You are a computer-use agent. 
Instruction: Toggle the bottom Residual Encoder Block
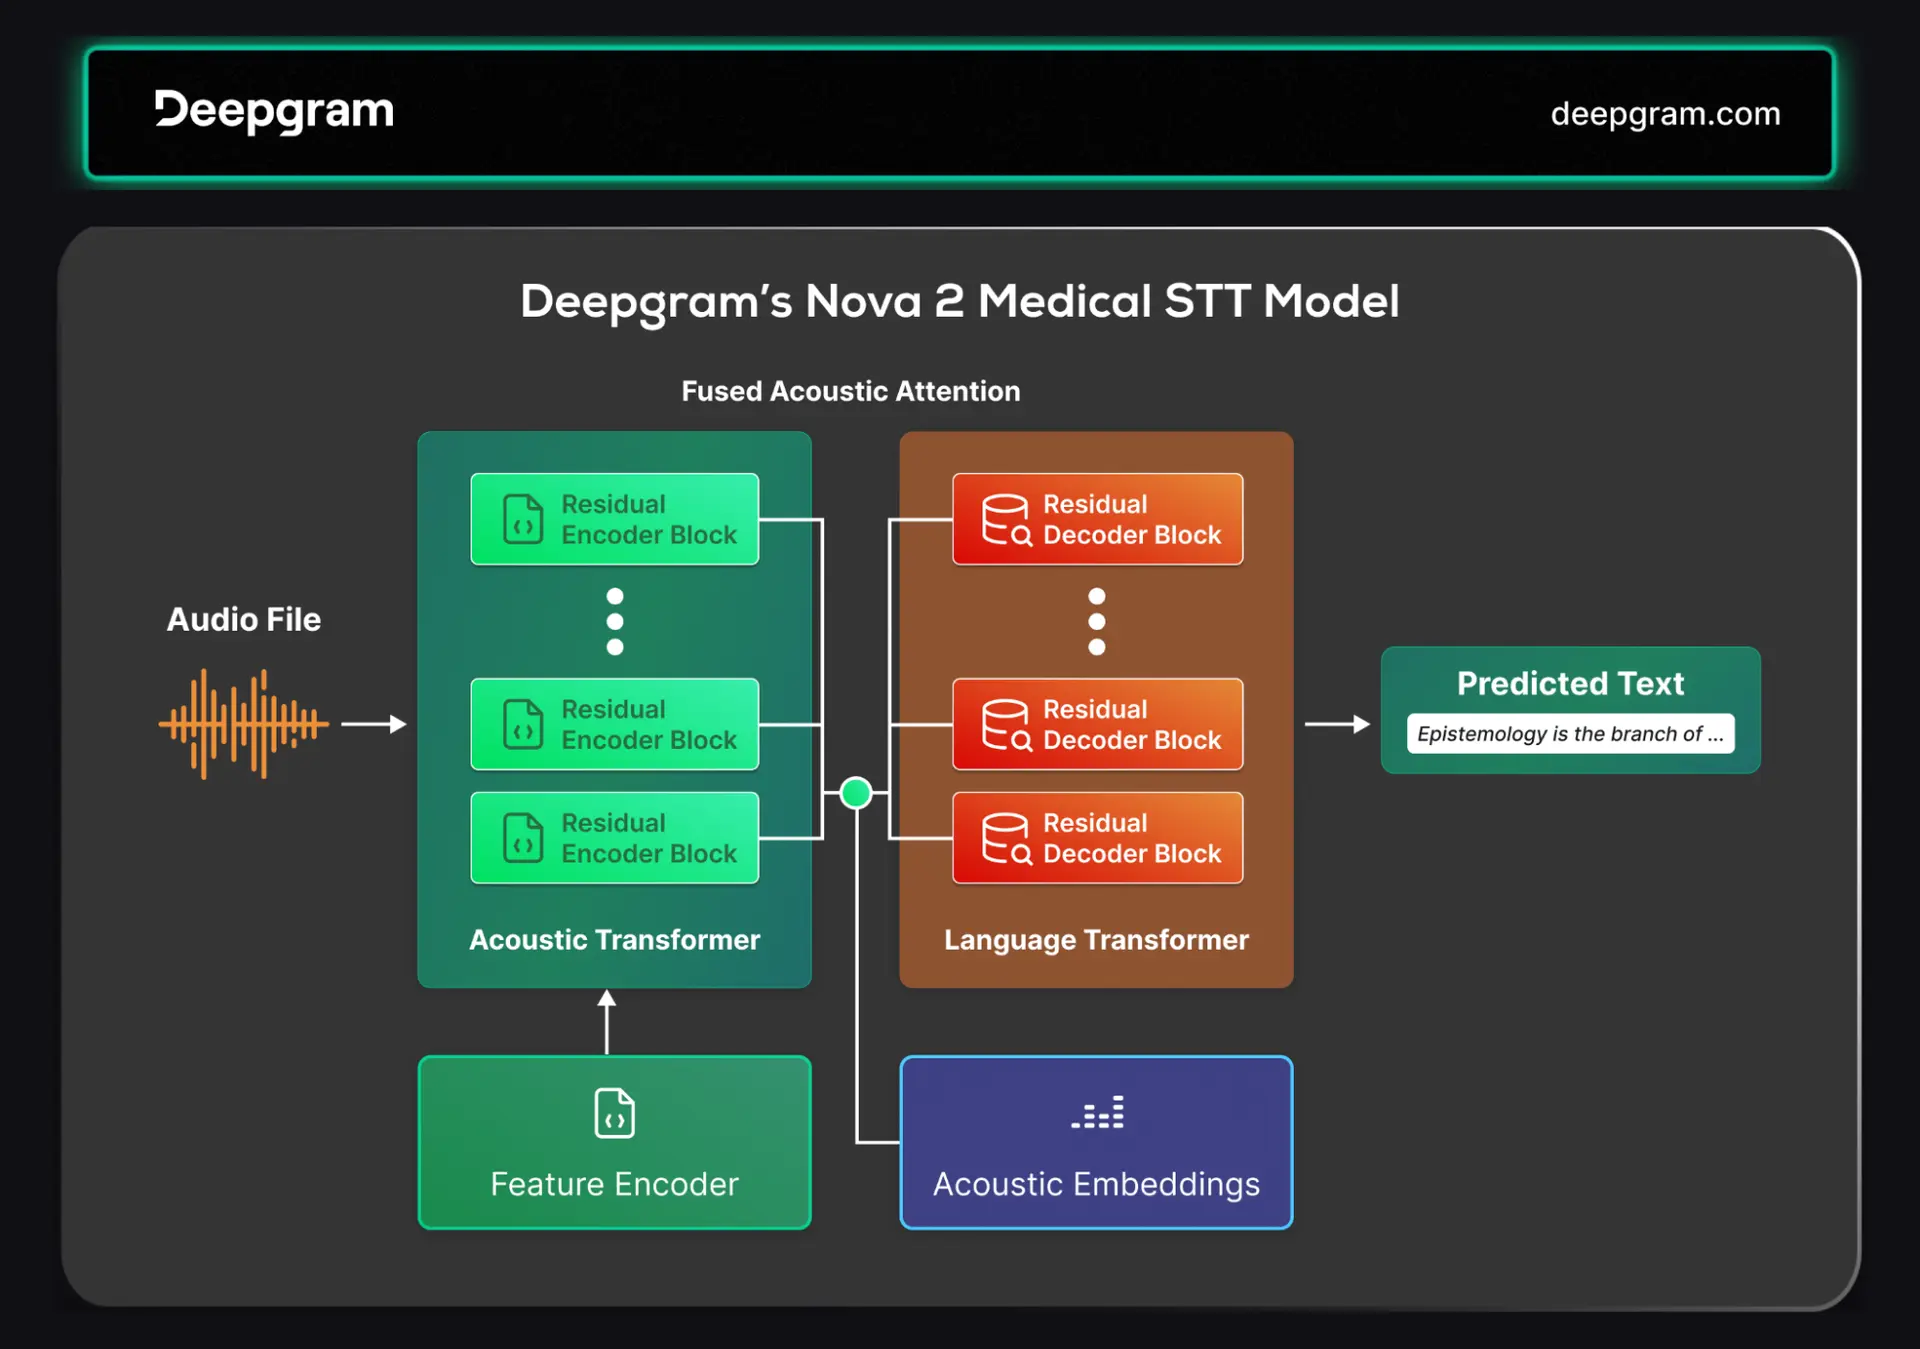pyautogui.click(x=614, y=838)
